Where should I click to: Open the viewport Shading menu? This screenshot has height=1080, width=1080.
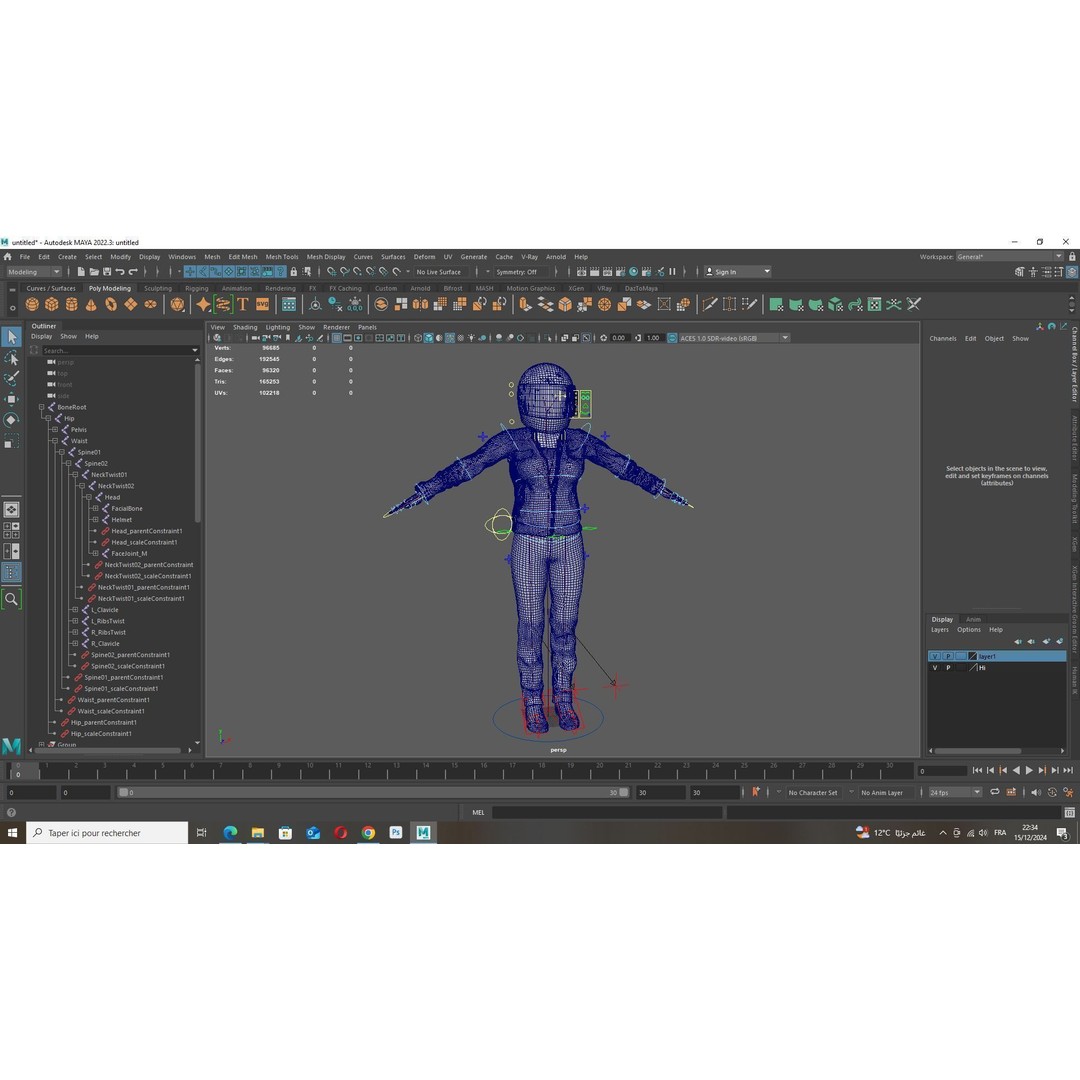tap(245, 327)
